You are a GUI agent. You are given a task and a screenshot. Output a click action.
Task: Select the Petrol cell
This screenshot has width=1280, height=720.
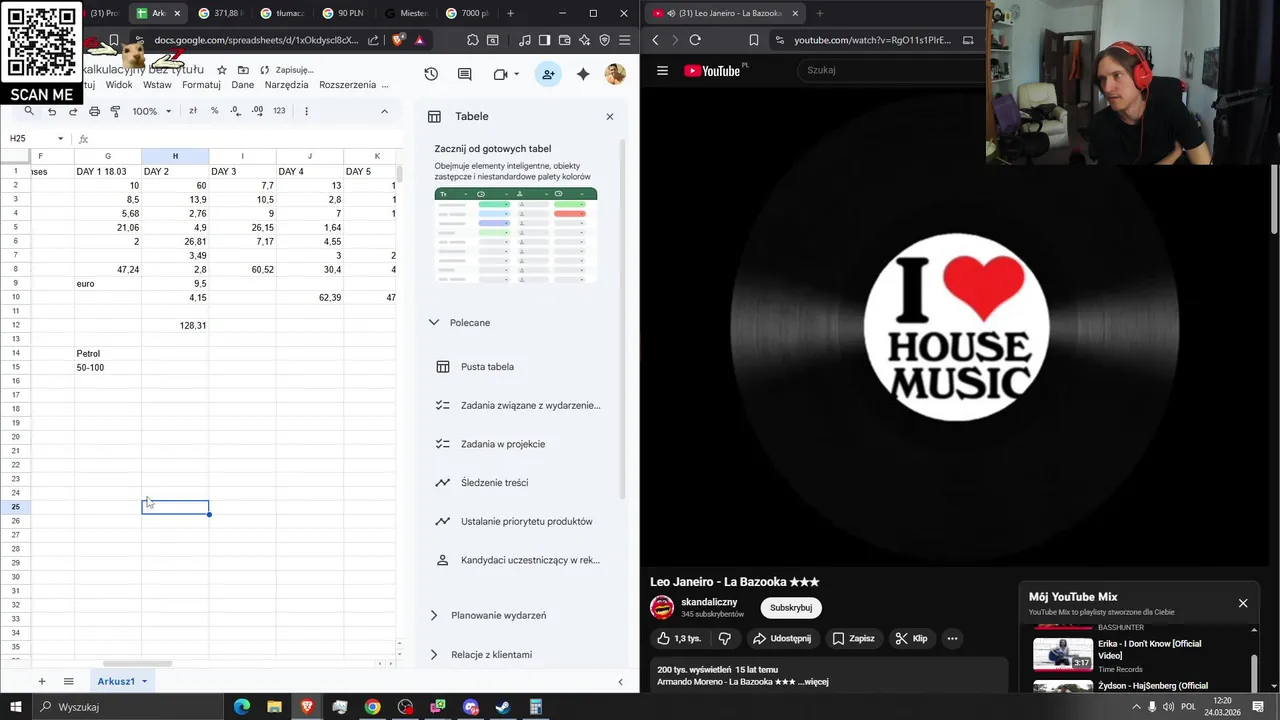(108, 354)
